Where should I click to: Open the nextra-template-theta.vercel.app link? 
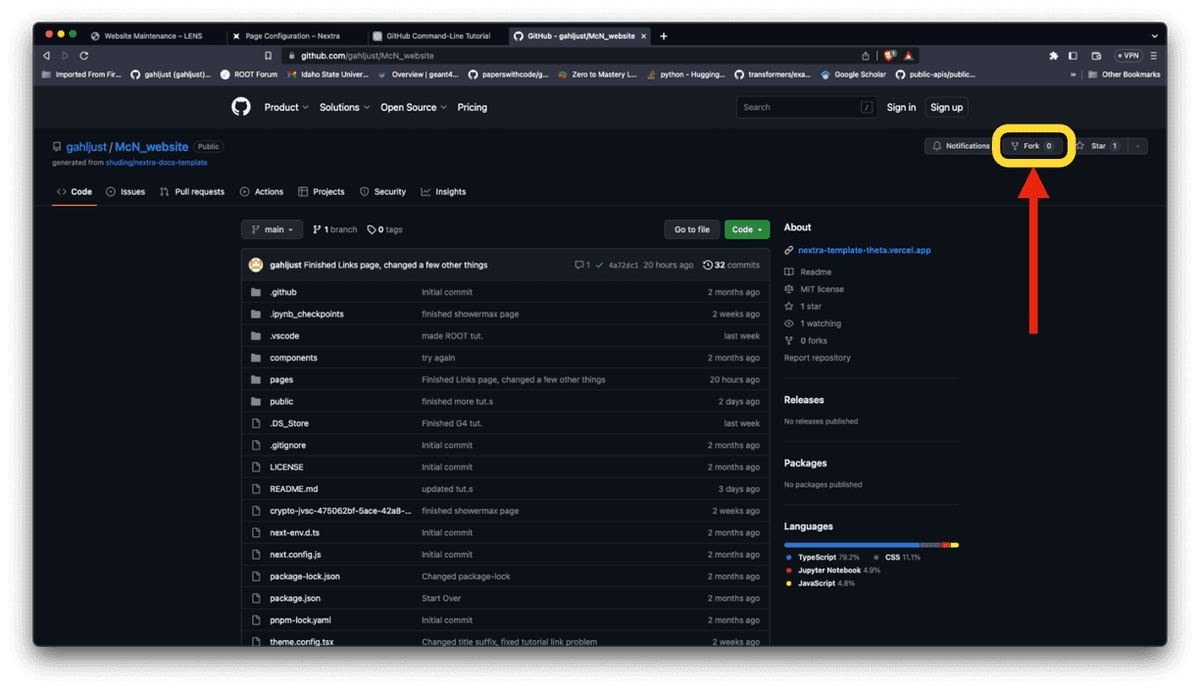864,250
